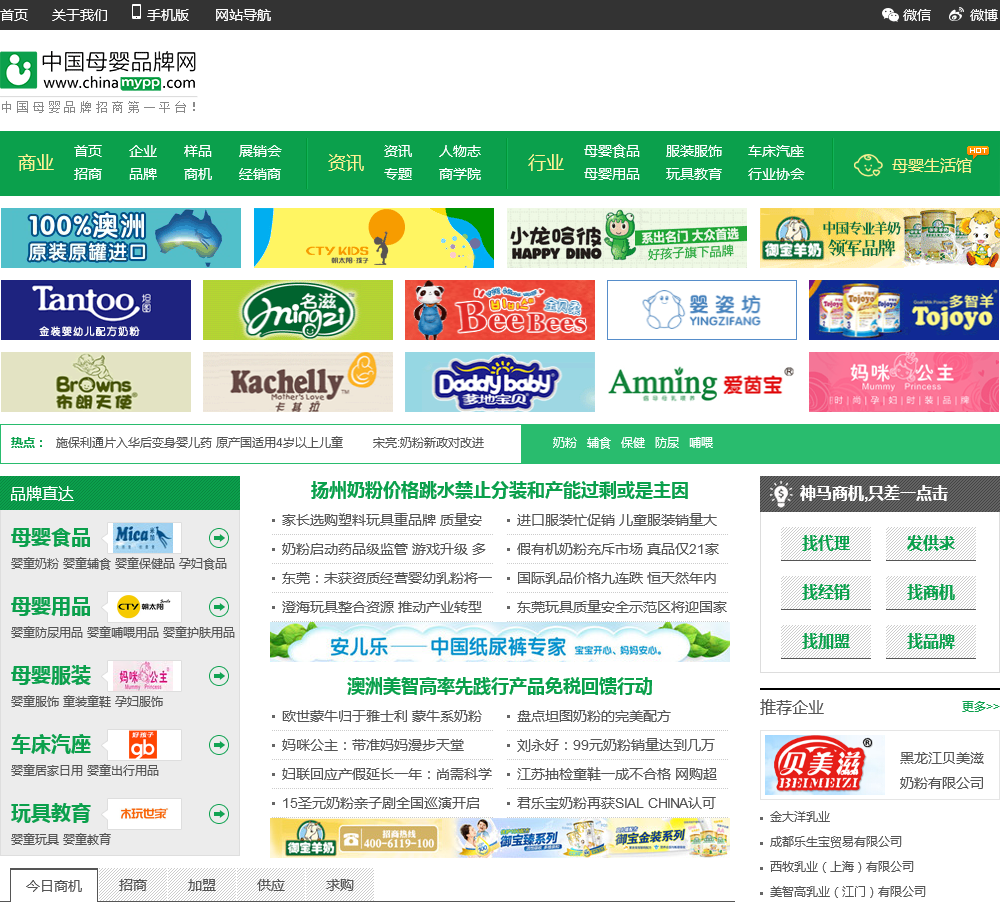Open 车床汽座 in the green navigation
The height and width of the screenshot is (909, 1000).
tap(776, 151)
